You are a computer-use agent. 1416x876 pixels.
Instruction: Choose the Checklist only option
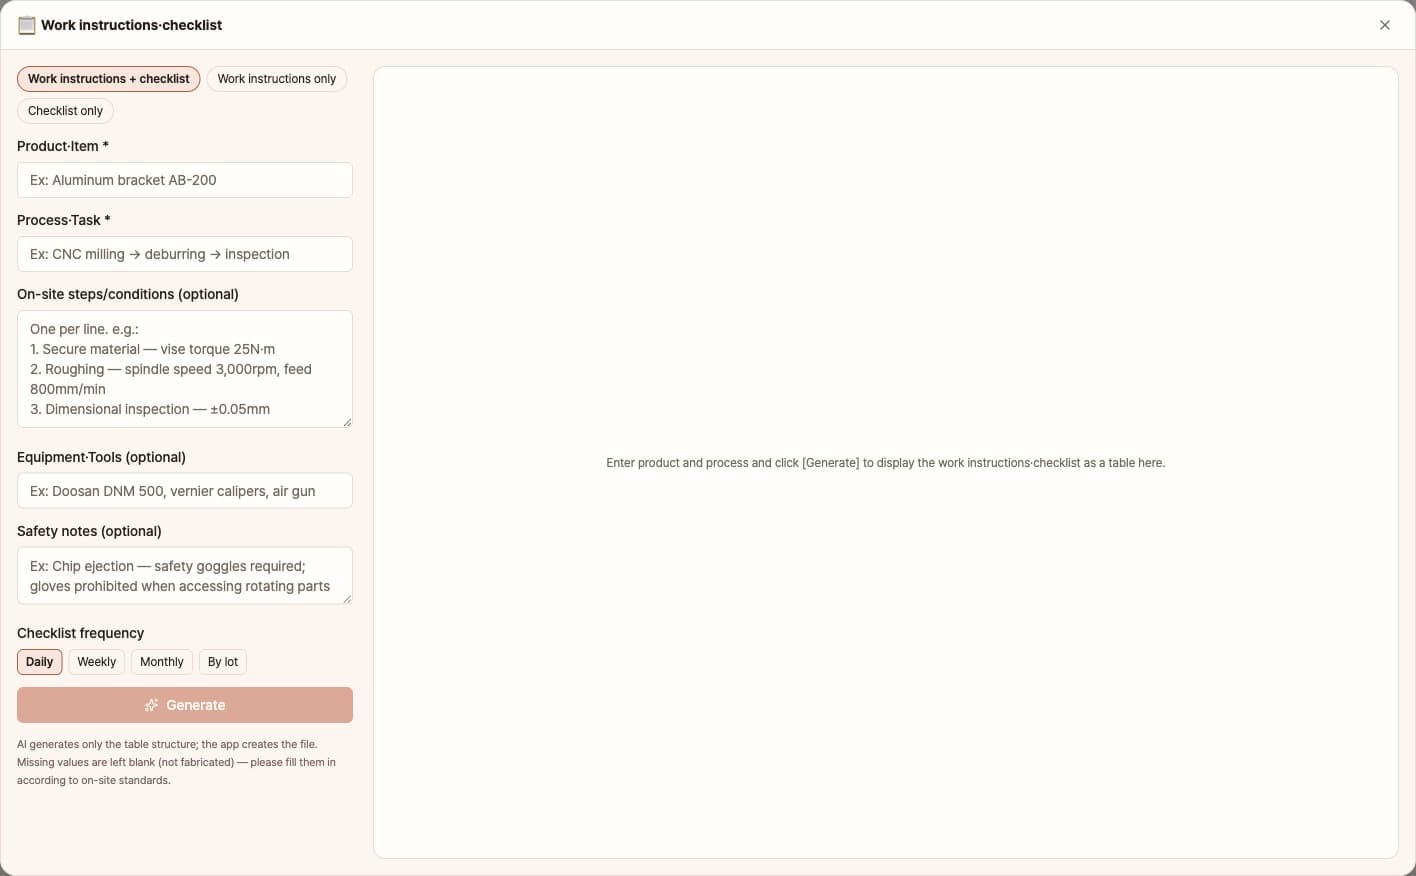click(x=65, y=111)
